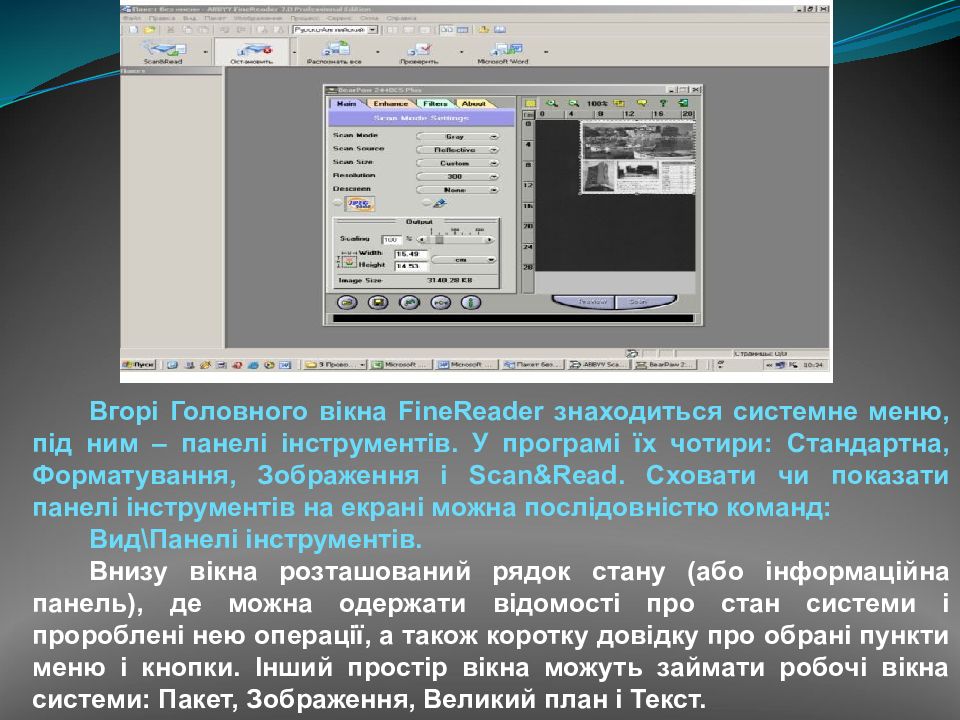This screenshot has width=960, height=720.
Task: Click the Width value field
Action: coord(411,253)
